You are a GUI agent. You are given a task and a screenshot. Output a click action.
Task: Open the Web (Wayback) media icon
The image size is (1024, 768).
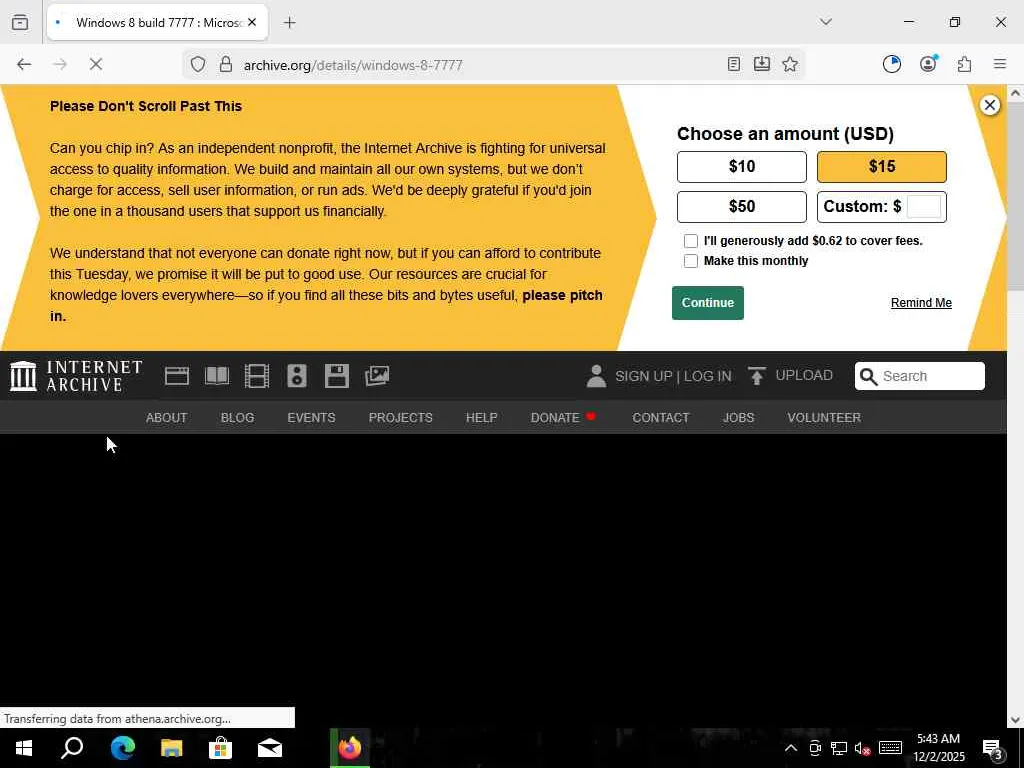click(x=177, y=376)
